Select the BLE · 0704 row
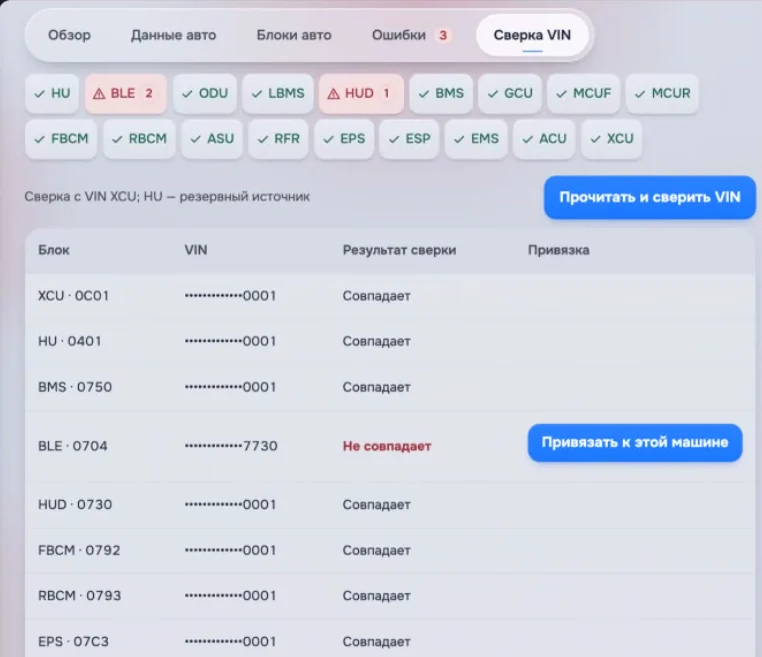 tap(390, 446)
